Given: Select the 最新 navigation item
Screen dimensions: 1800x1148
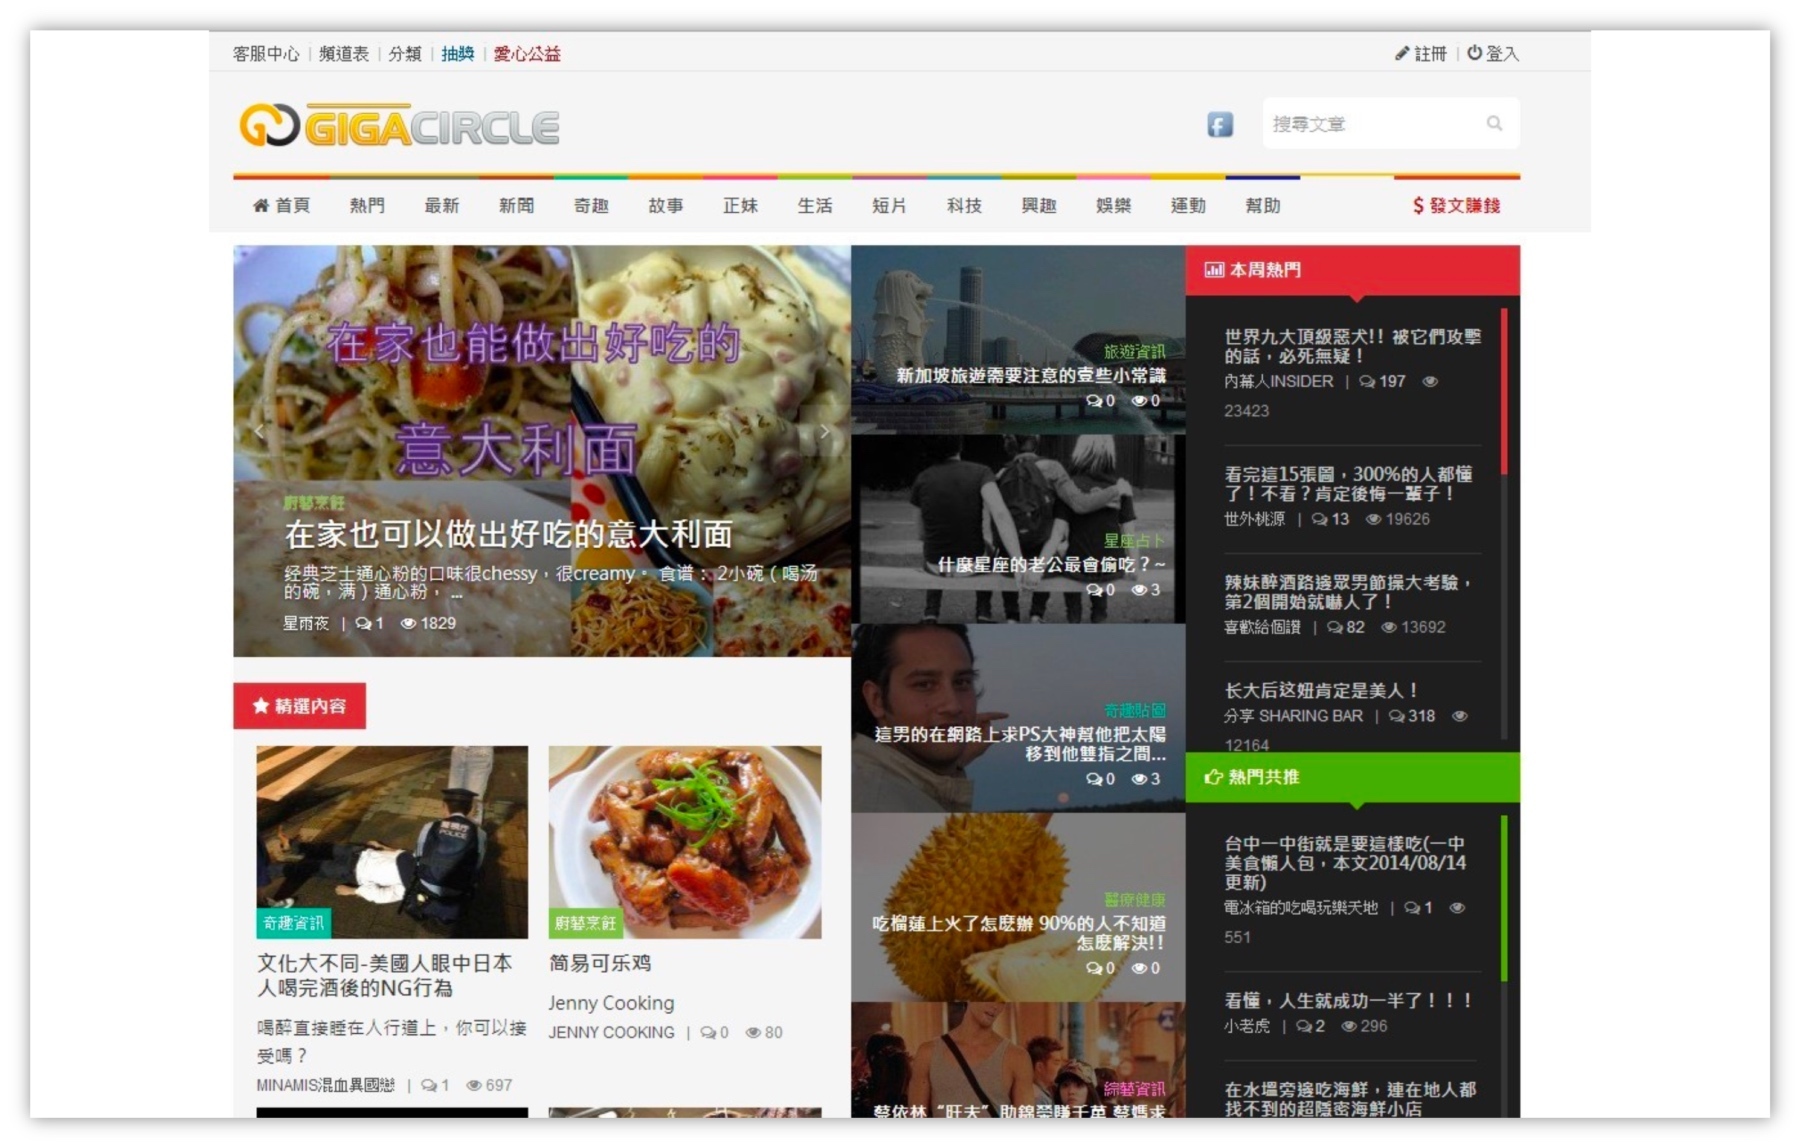Looking at the screenshot, I should [x=442, y=206].
